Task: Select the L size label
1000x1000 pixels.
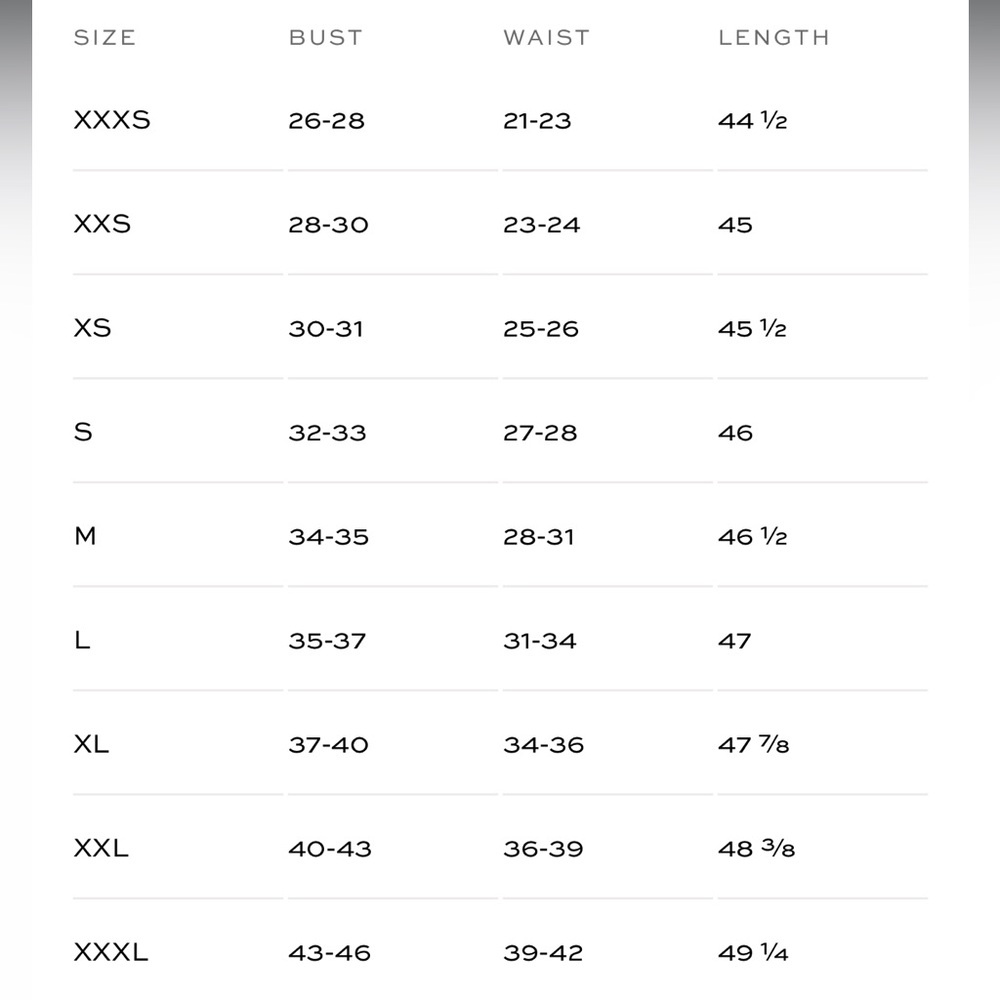Action: (x=82, y=640)
